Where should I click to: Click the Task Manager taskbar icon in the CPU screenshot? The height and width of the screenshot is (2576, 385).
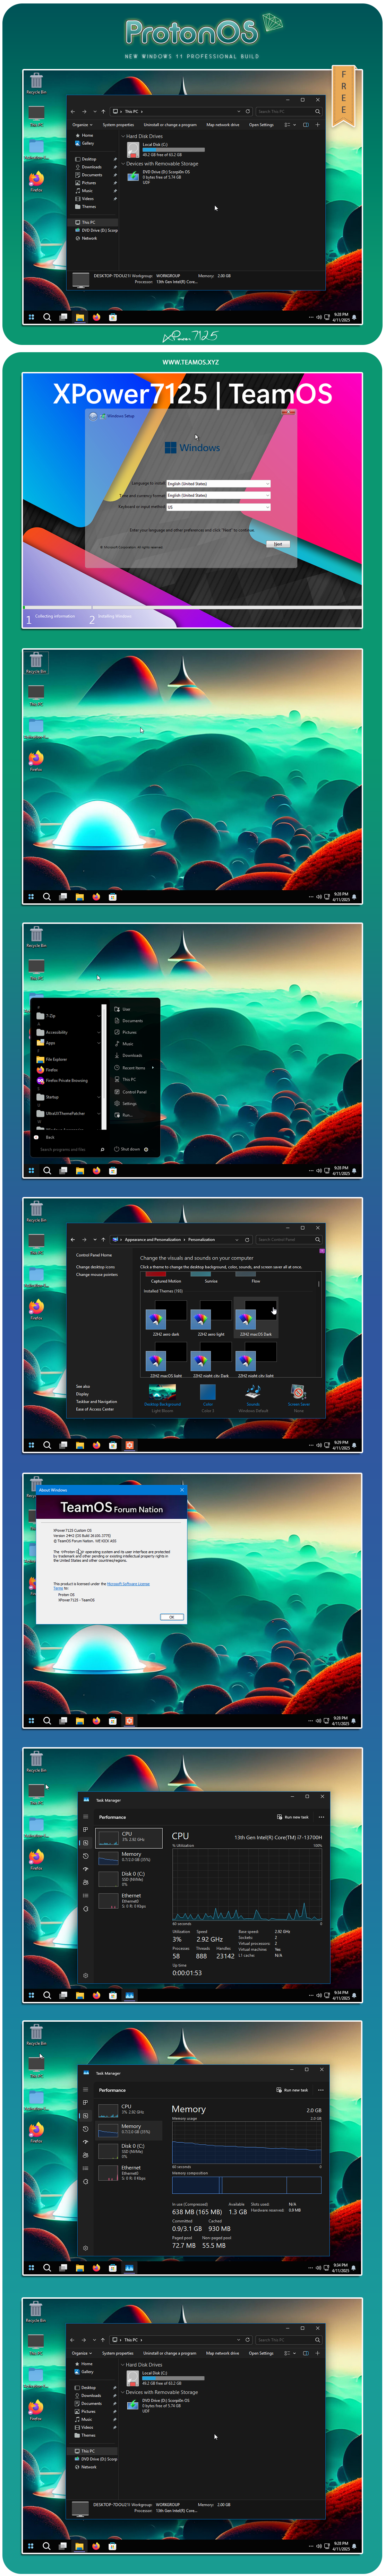tap(129, 1995)
